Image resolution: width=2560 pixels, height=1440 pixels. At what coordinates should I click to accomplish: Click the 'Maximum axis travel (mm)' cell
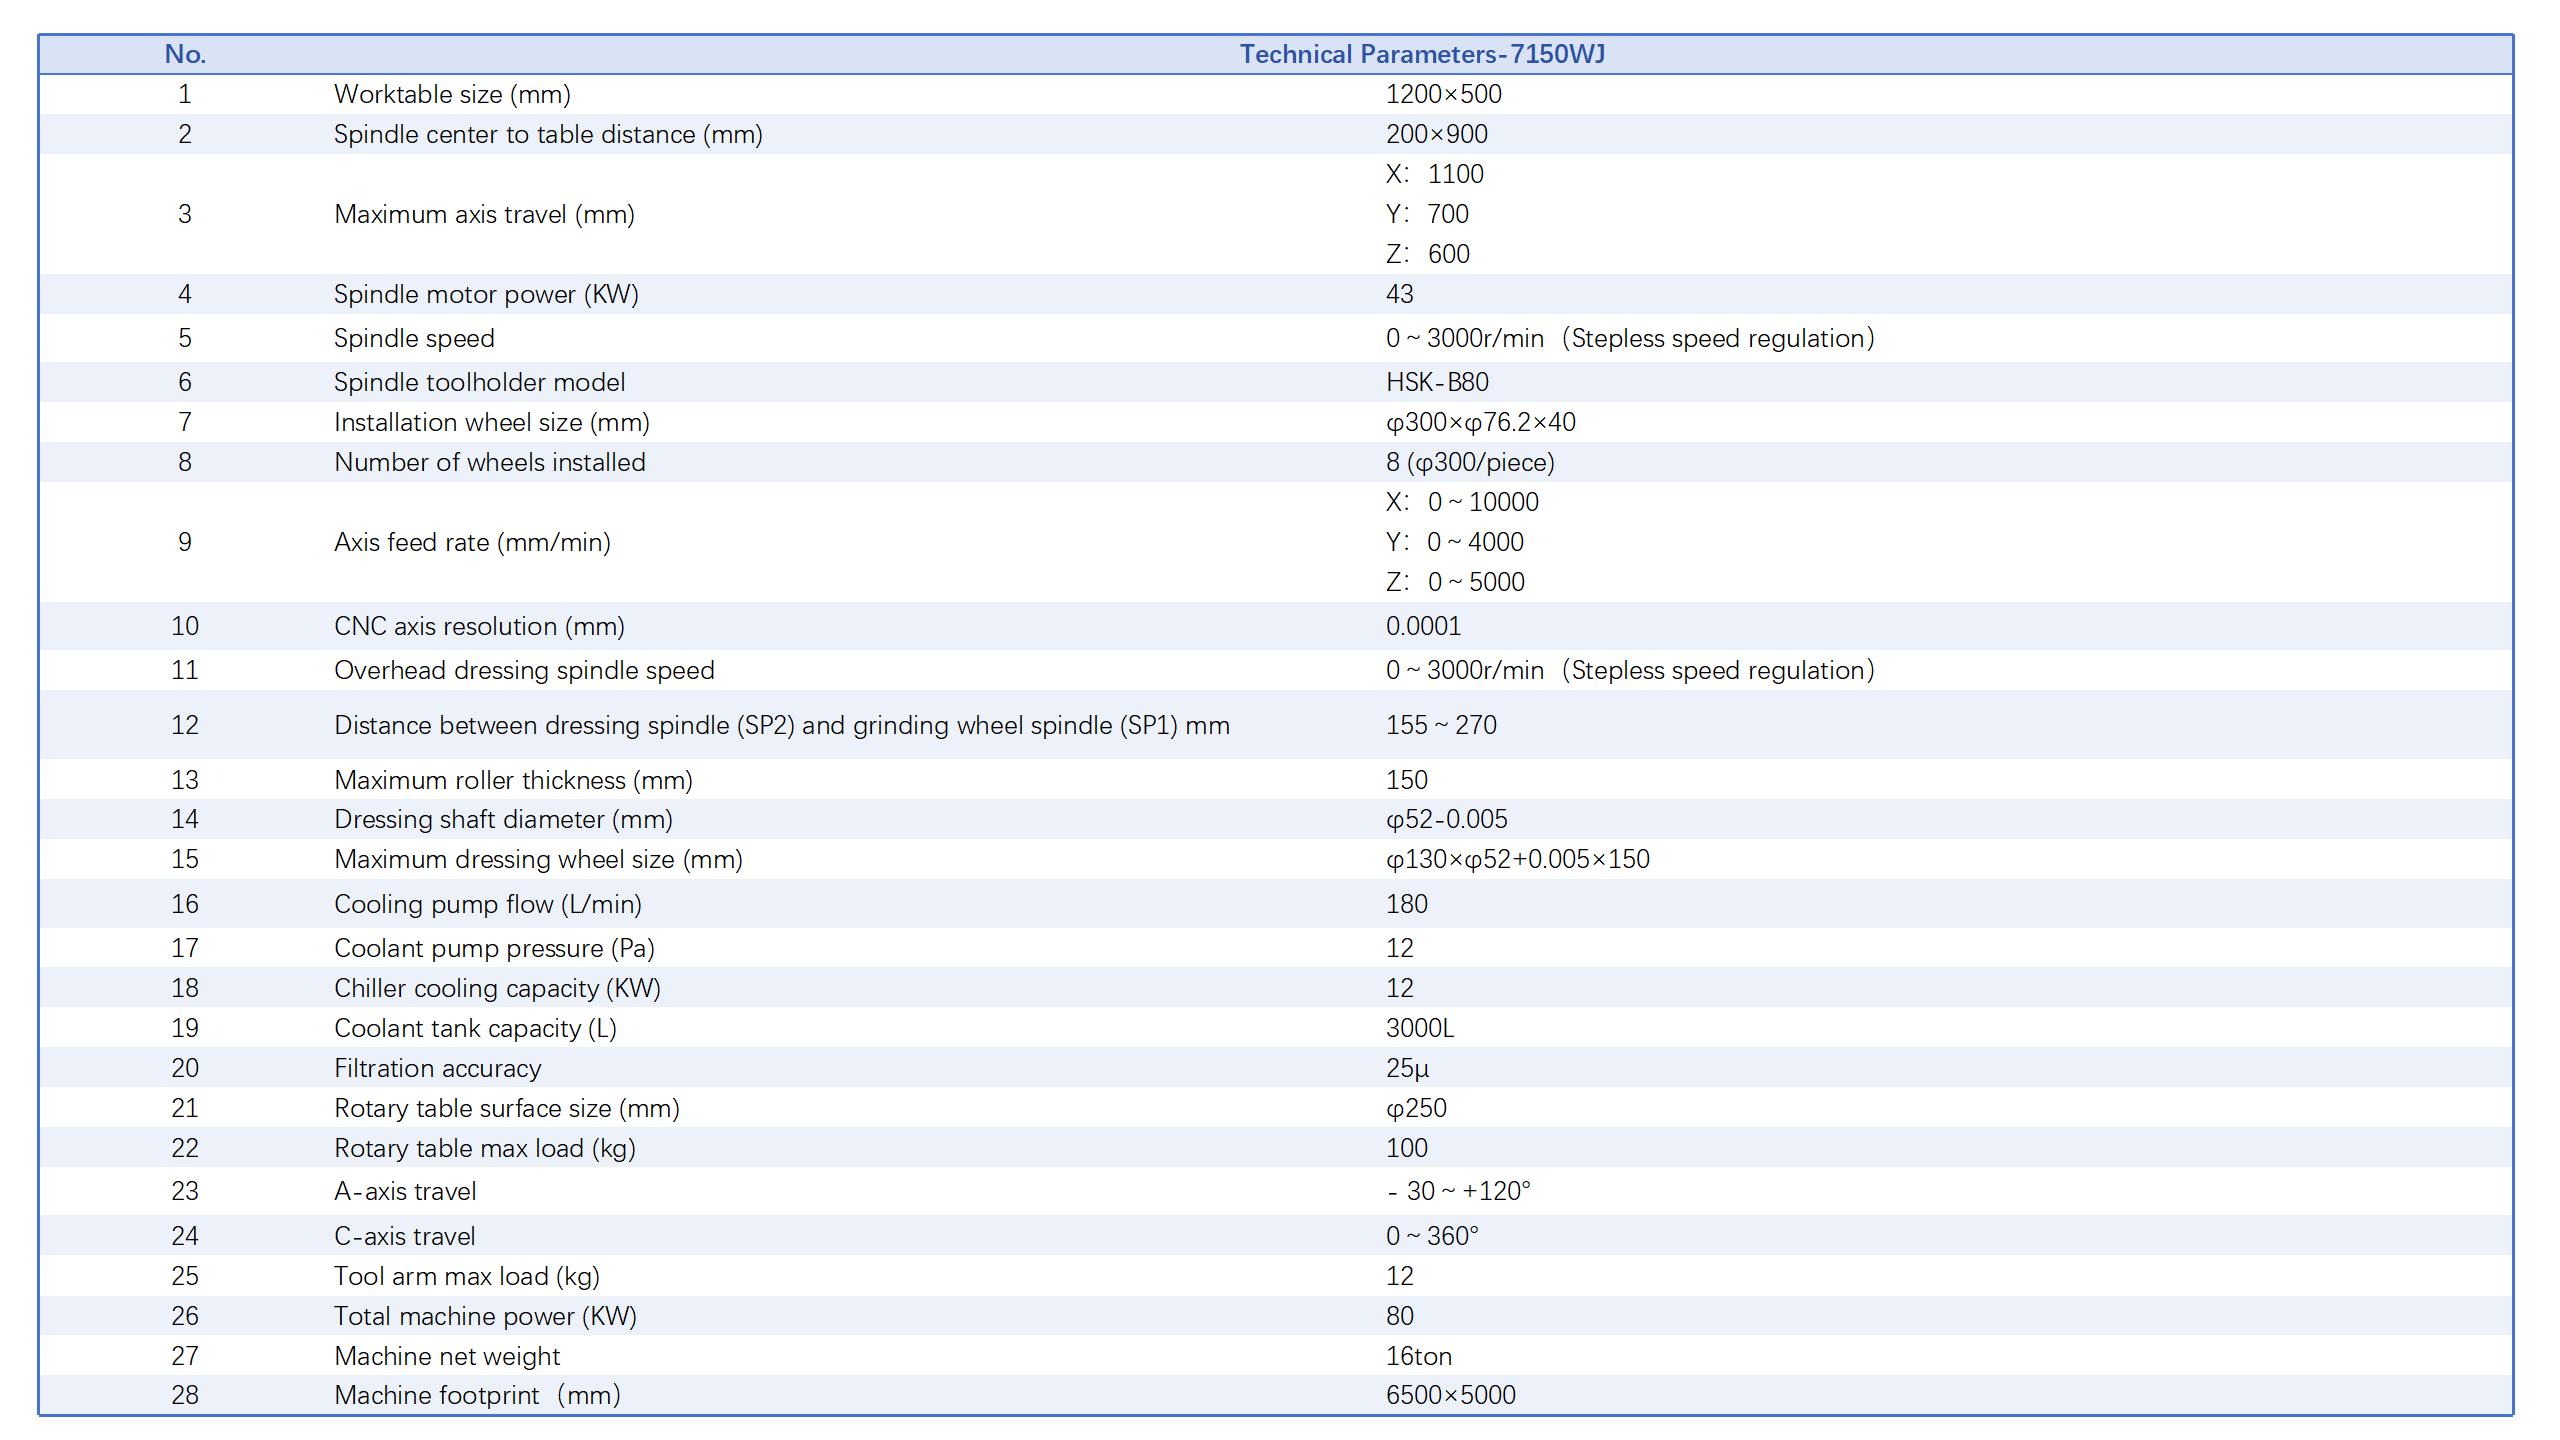484,214
